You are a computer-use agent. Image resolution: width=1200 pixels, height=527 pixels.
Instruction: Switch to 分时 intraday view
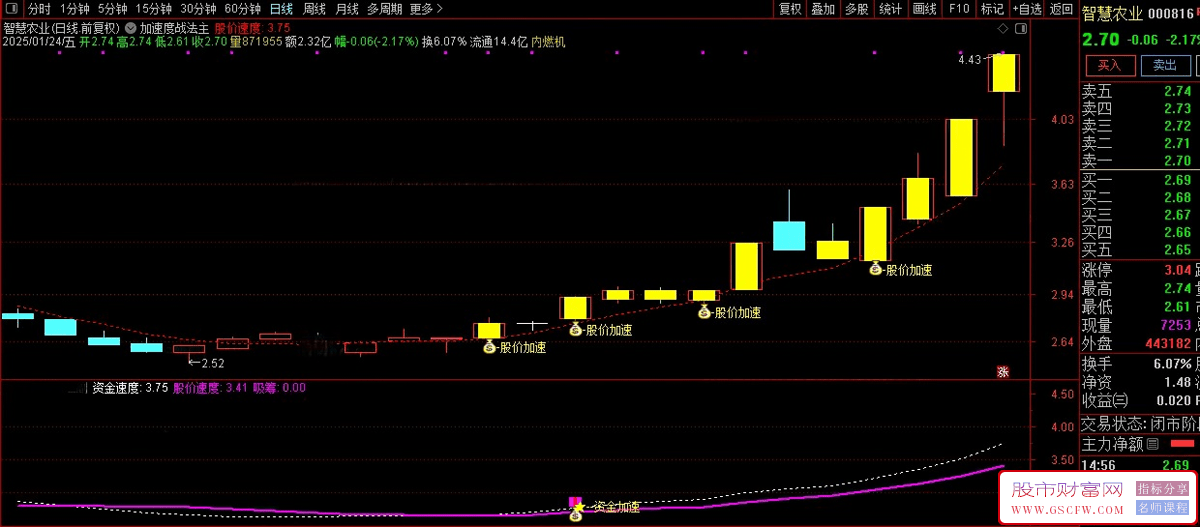(x=39, y=9)
